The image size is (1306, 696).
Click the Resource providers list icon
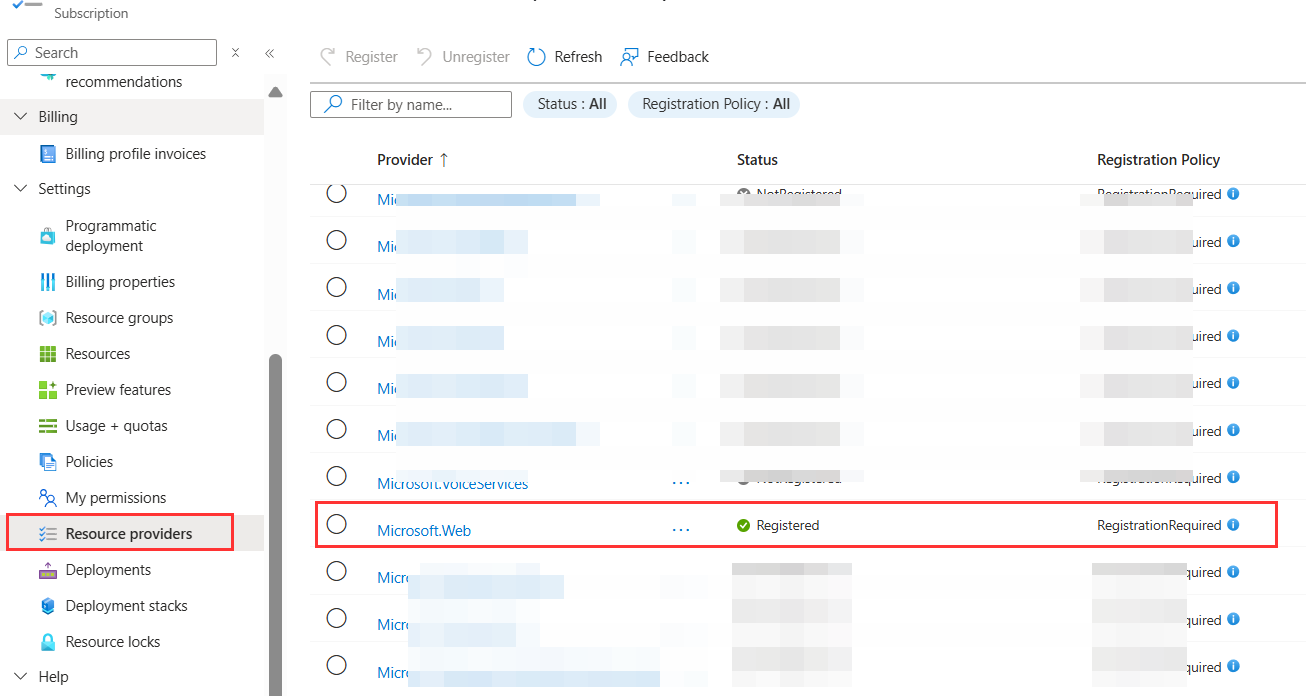[x=48, y=534]
